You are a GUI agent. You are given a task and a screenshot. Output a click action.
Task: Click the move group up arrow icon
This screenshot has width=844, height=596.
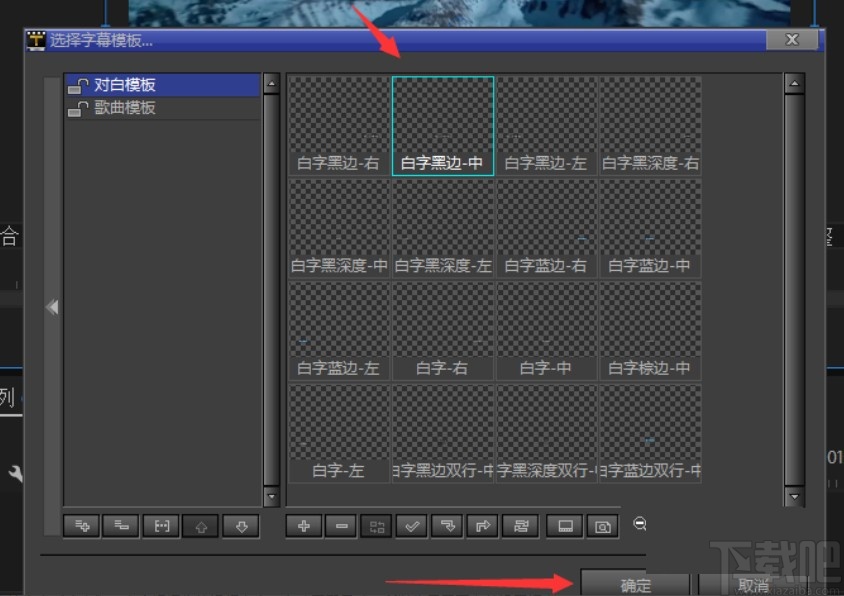coord(200,526)
